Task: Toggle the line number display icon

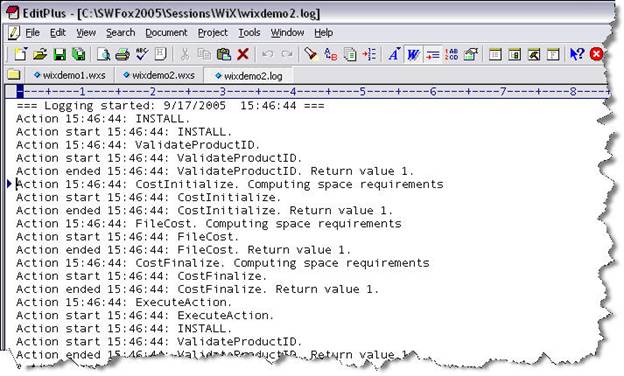Action: (x=452, y=54)
